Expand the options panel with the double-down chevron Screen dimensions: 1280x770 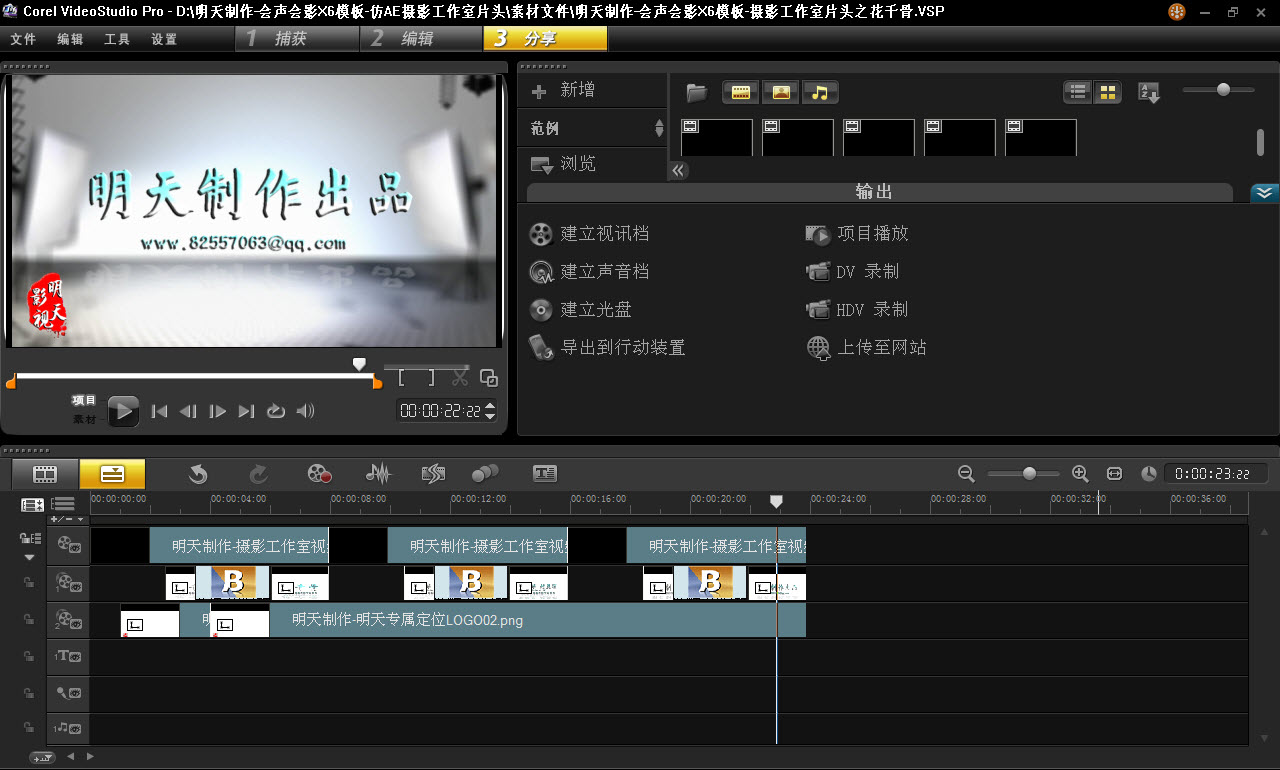point(1265,193)
